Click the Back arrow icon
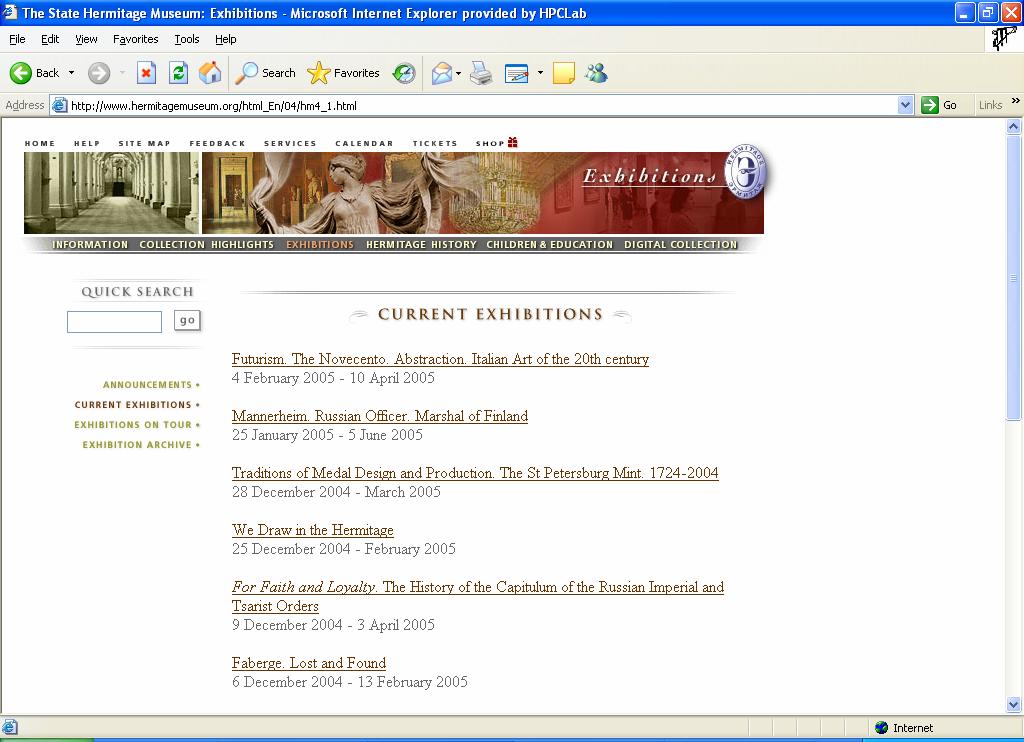Screen dimensions: 1024x742 pyautogui.click(x=20, y=73)
